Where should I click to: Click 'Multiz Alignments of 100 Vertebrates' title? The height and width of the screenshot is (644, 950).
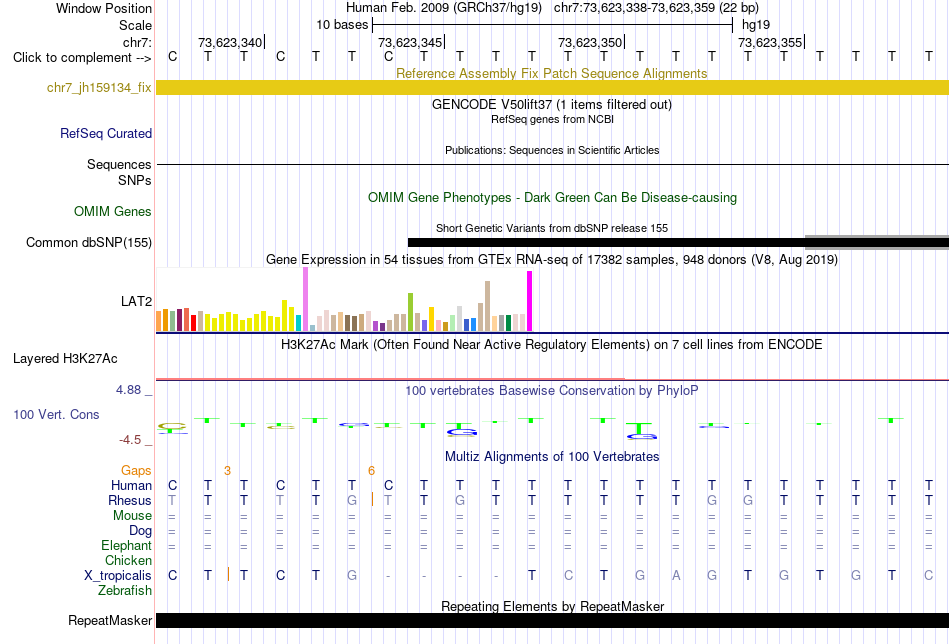552,456
